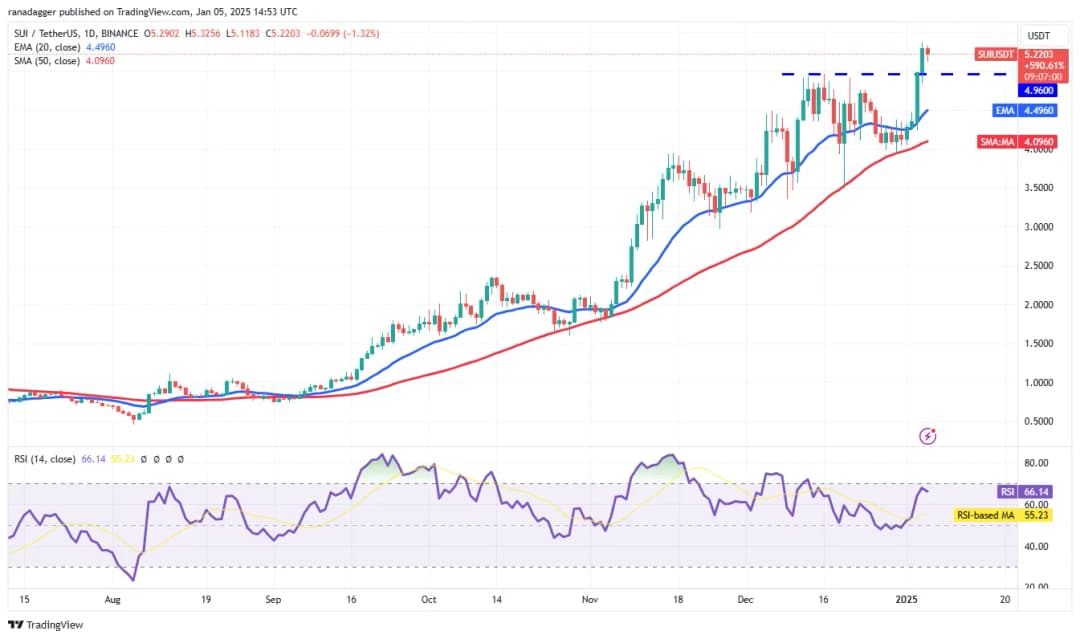Click the 4.9600 dashed-line price label
Screen dimensions: 1080x639
[1029, 90]
